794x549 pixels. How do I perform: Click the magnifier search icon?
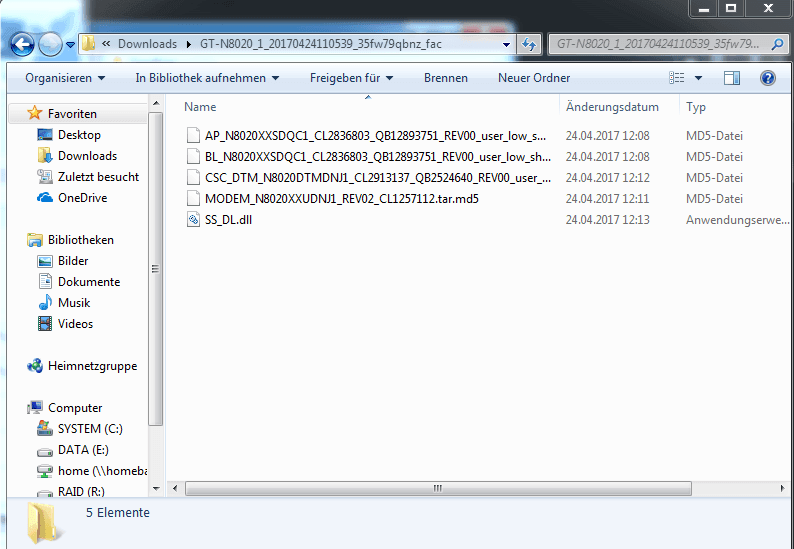pos(777,44)
